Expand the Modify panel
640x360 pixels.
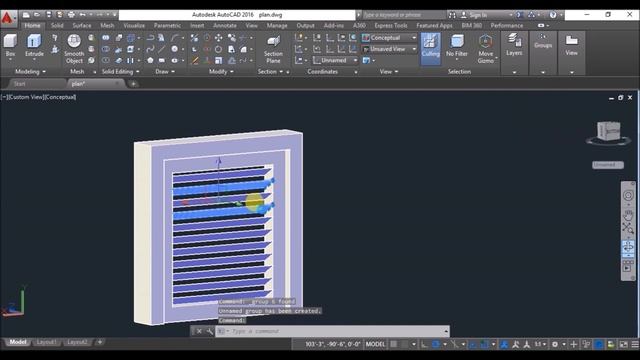click(x=221, y=71)
